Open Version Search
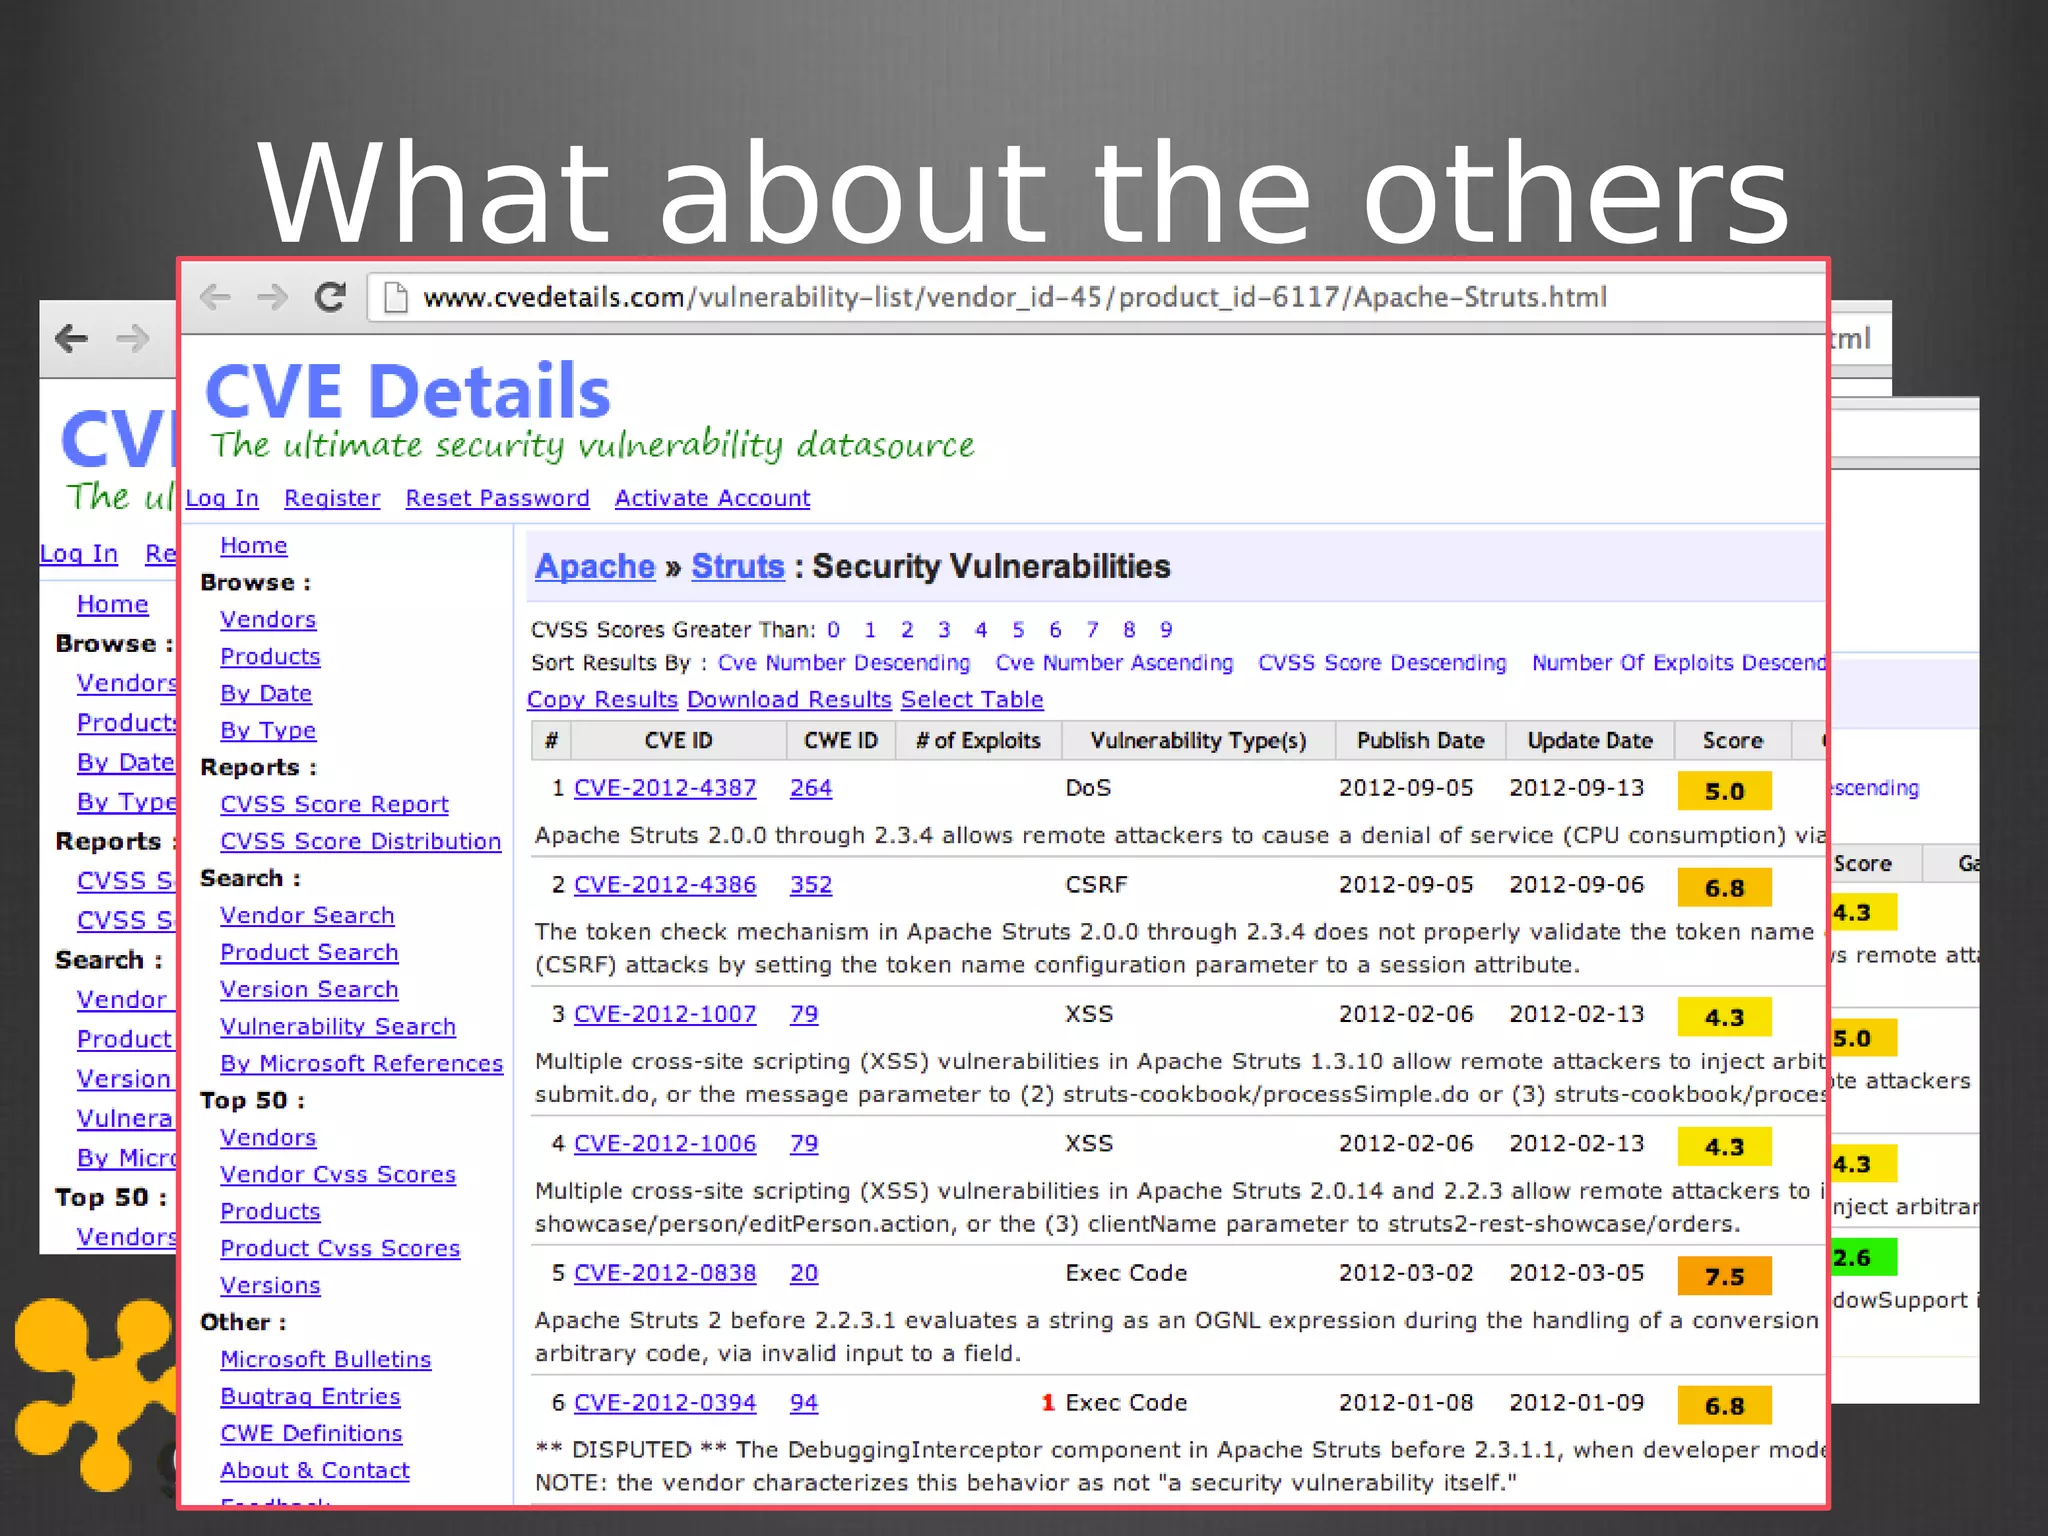This screenshot has width=2048, height=1536. (x=309, y=990)
